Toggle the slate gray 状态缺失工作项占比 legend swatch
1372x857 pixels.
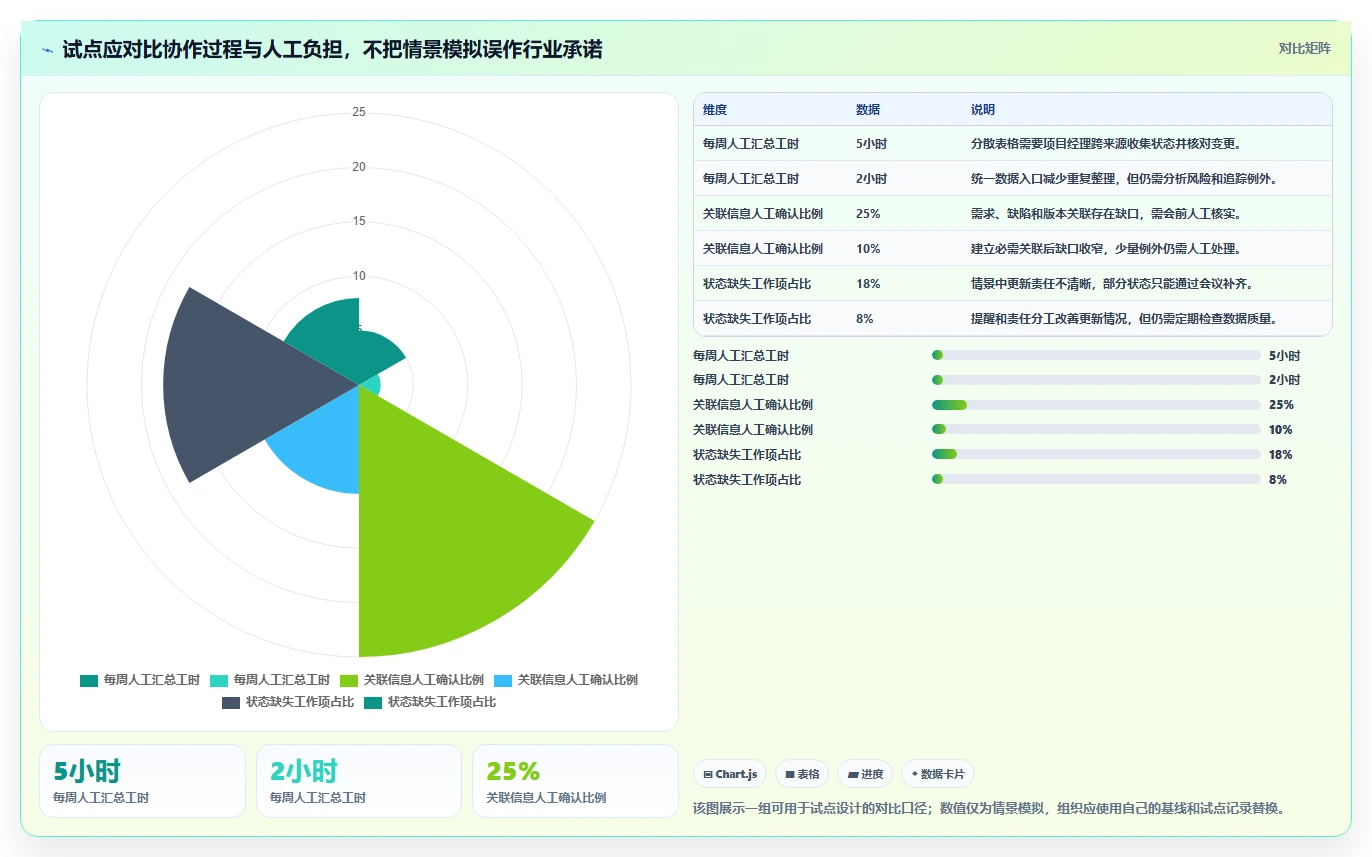click(x=231, y=702)
